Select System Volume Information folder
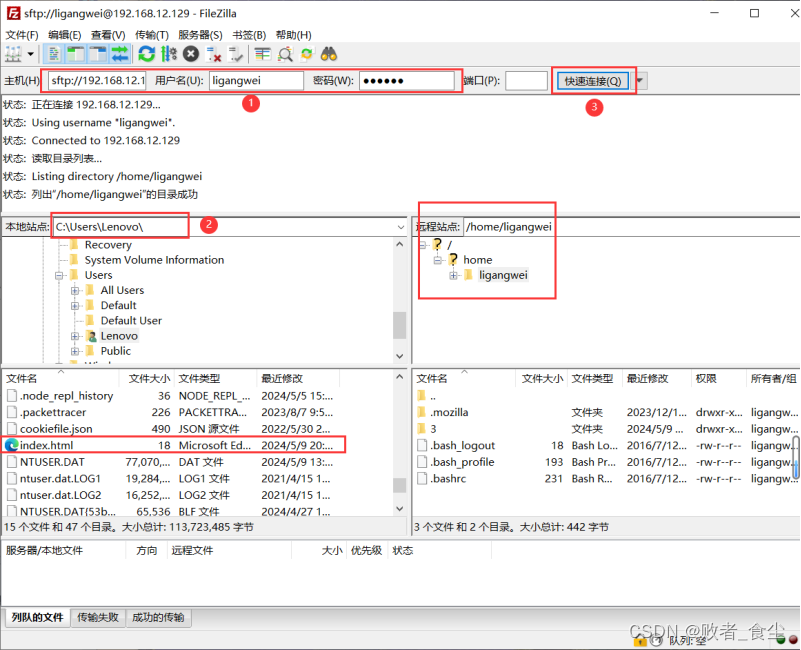The width and height of the screenshot is (801, 650). pyautogui.click(x=154, y=260)
